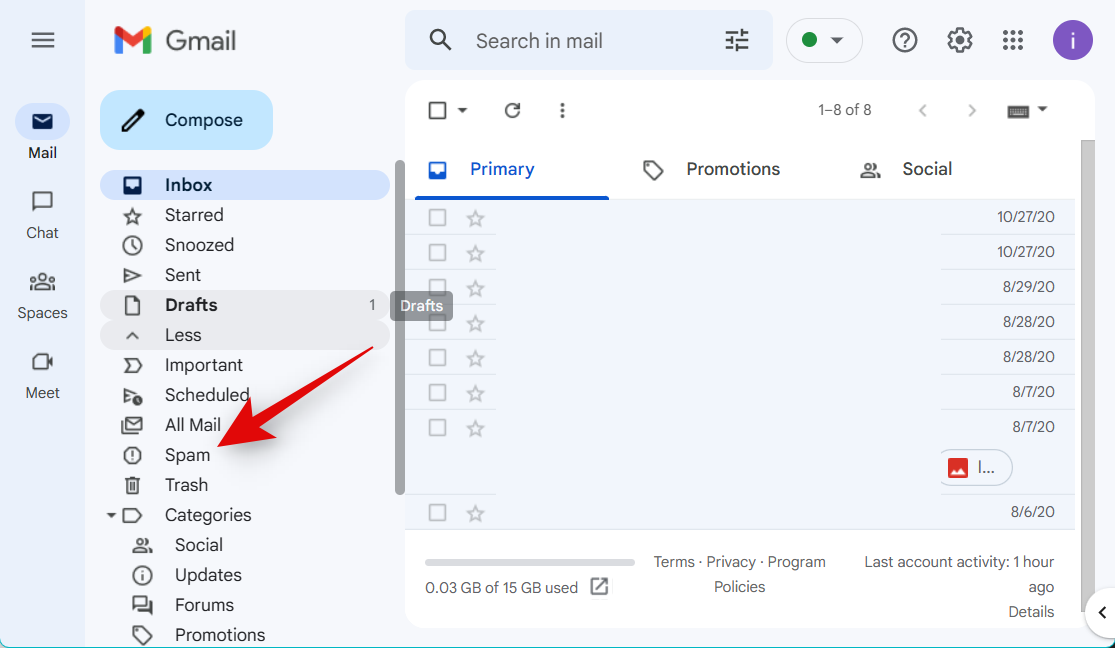Open the Spam folder
Image resolution: width=1115 pixels, height=648 pixels.
(x=245, y=455)
